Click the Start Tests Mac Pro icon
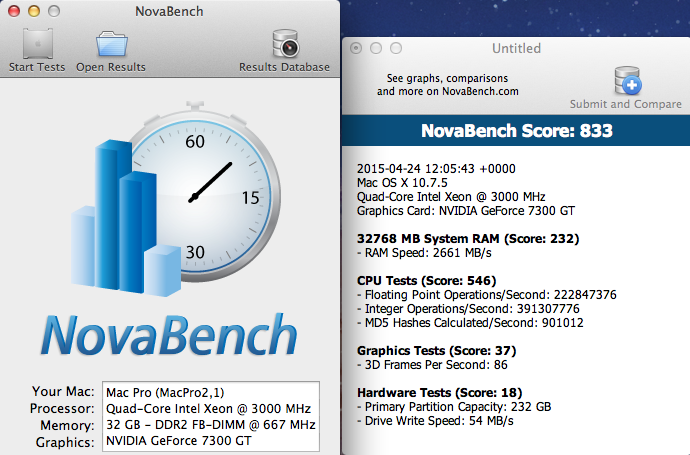 (38, 43)
